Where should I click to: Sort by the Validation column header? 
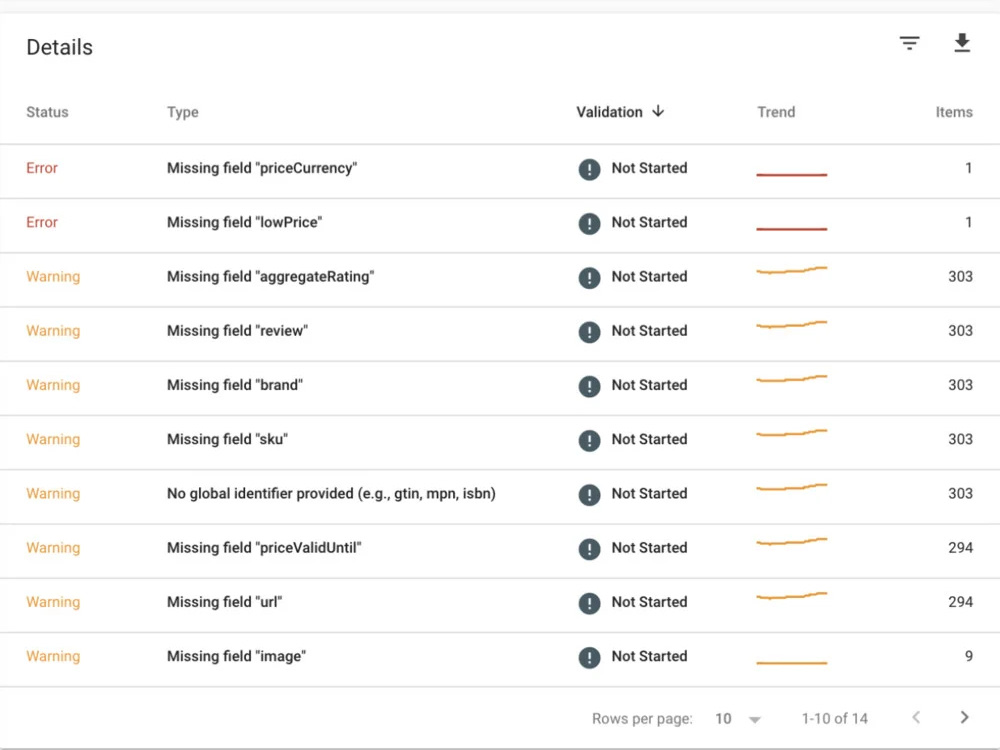610,112
